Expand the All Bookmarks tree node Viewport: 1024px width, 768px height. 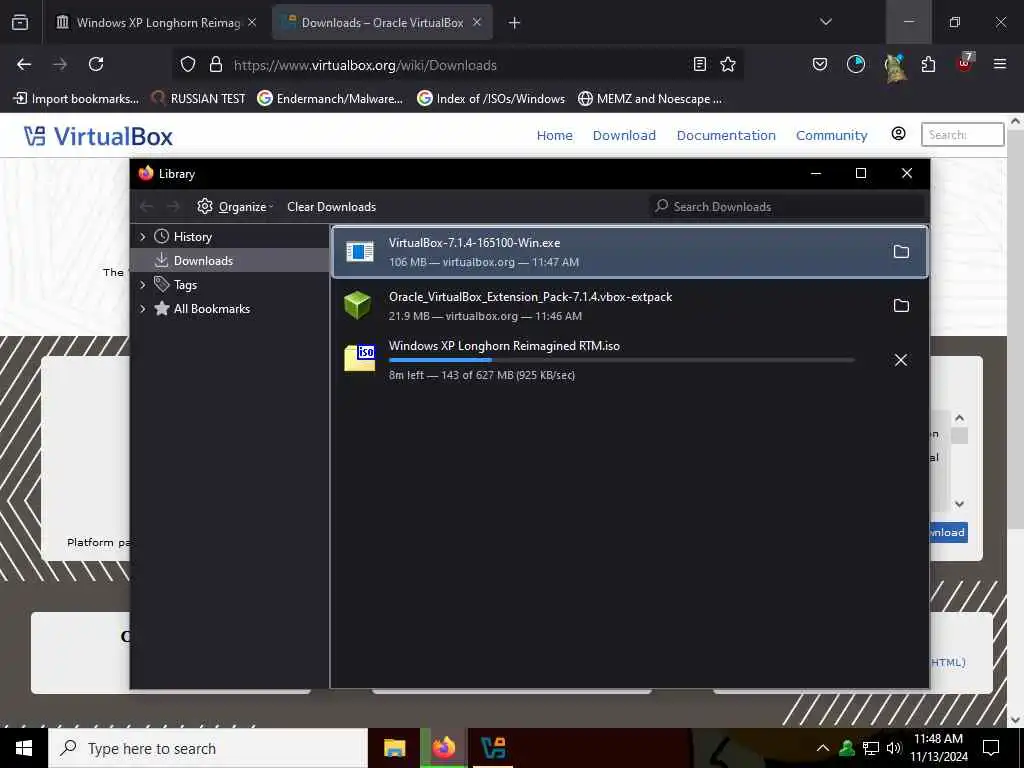click(142, 309)
